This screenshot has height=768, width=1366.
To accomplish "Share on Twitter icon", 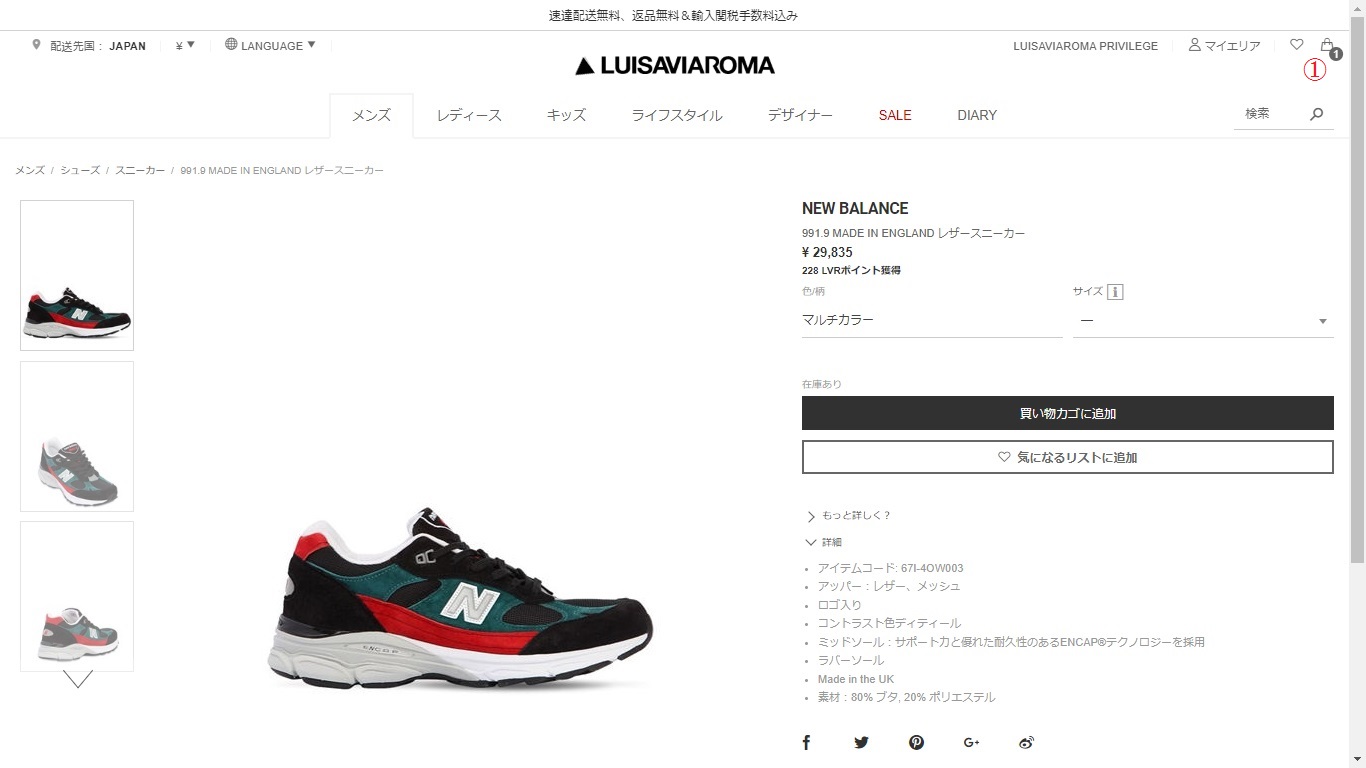I will 861,742.
